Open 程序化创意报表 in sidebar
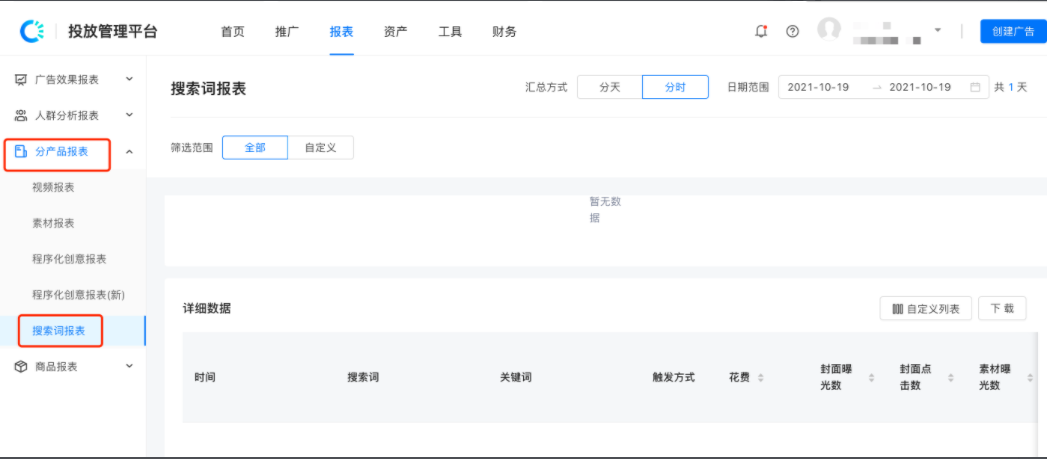Viewport: 1047px width, 459px height. point(69,259)
